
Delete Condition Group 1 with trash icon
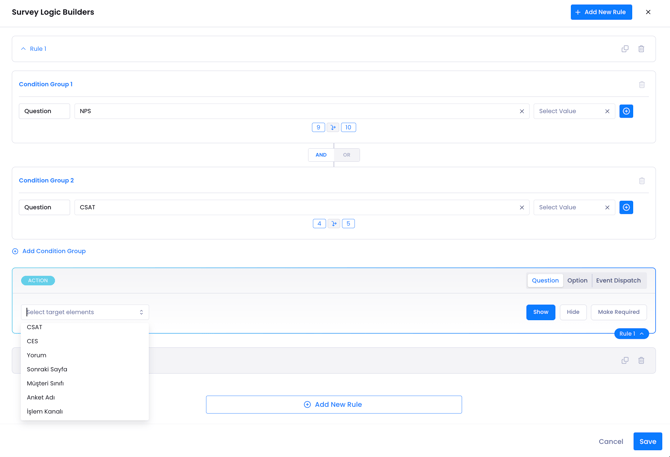pos(642,85)
